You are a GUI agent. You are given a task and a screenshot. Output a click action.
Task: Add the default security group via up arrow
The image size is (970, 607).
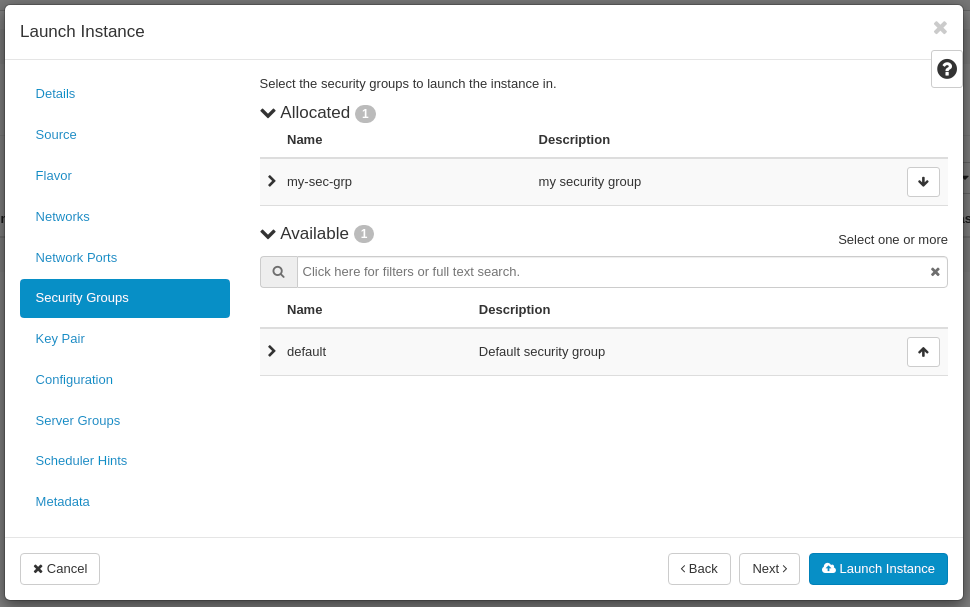tap(923, 351)
